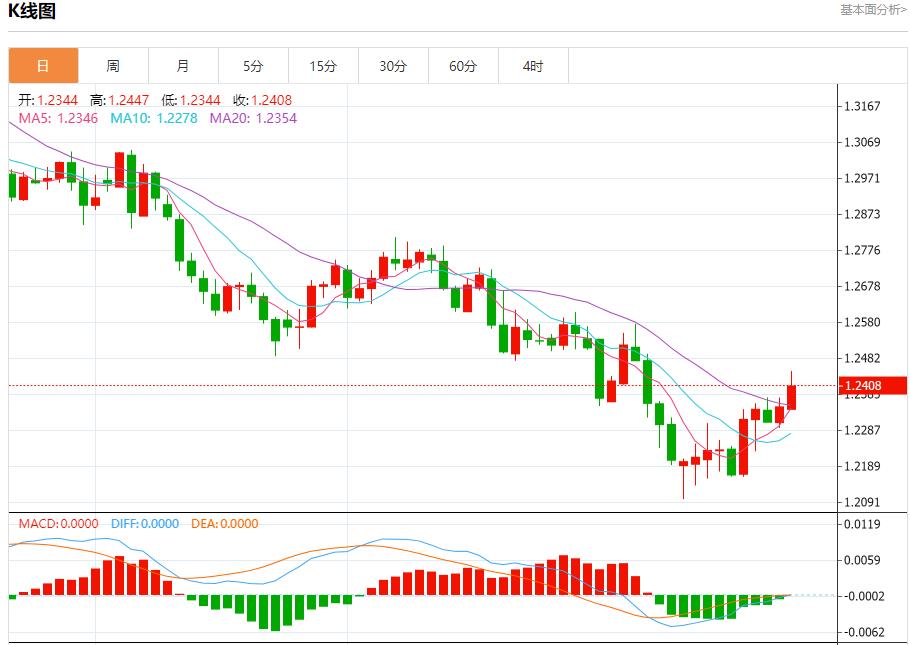Select the 日 daily chart tab
The width and height of the screenshot is (910, 645).
tap(43, 66)
